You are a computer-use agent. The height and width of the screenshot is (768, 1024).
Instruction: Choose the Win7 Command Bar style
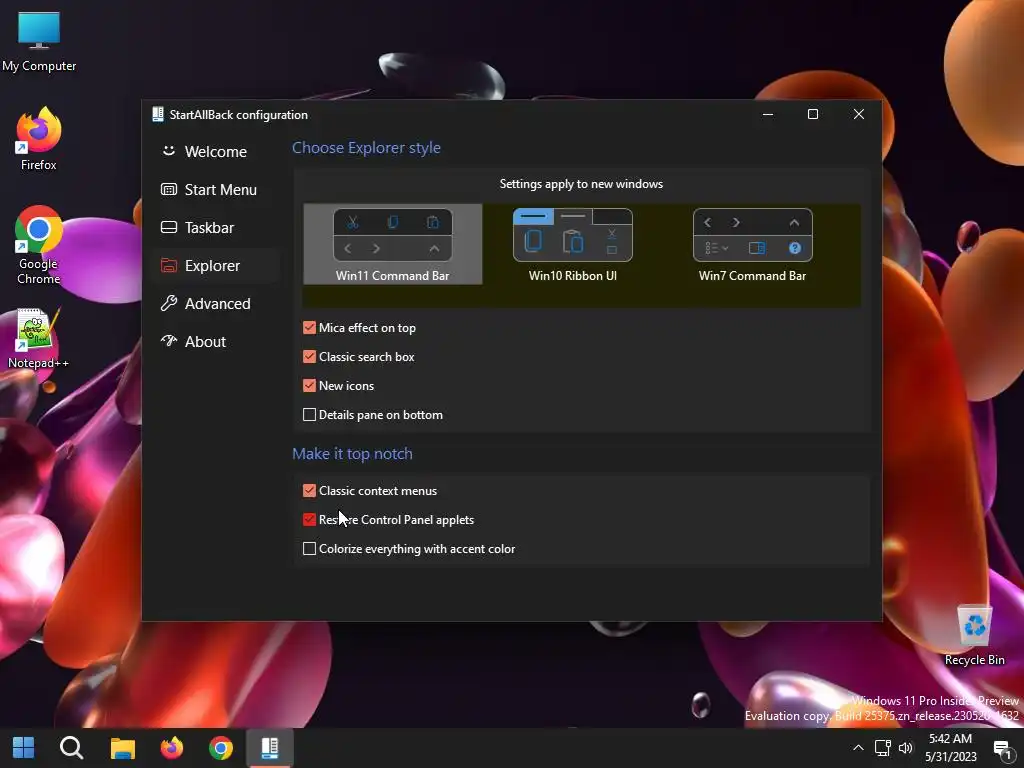pyautogui.click(x=752, y=244)
